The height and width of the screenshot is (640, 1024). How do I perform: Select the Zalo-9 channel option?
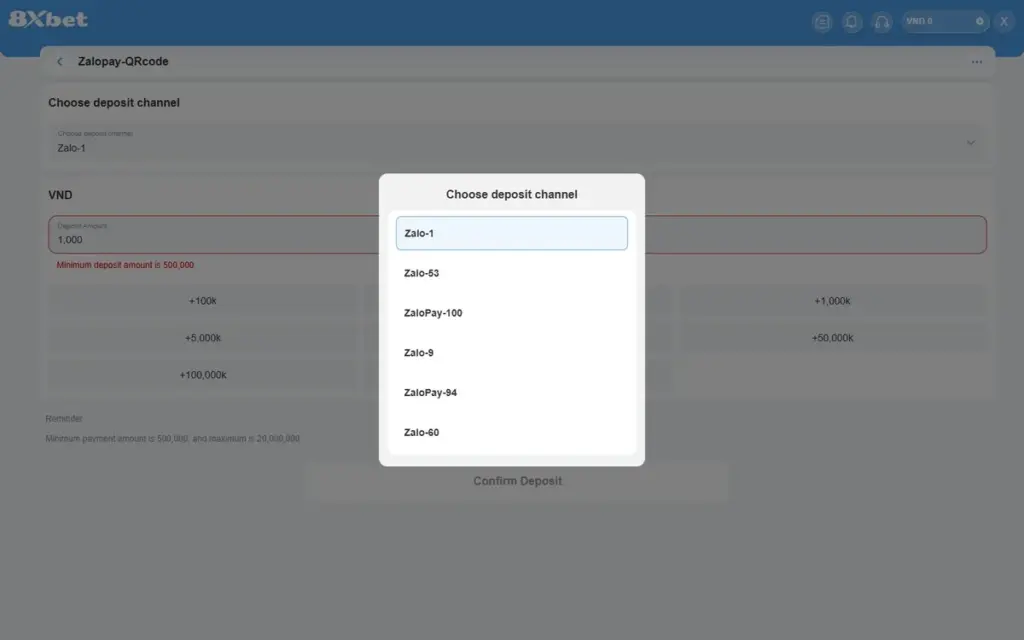pyautogui.click(x=511, y=353)
